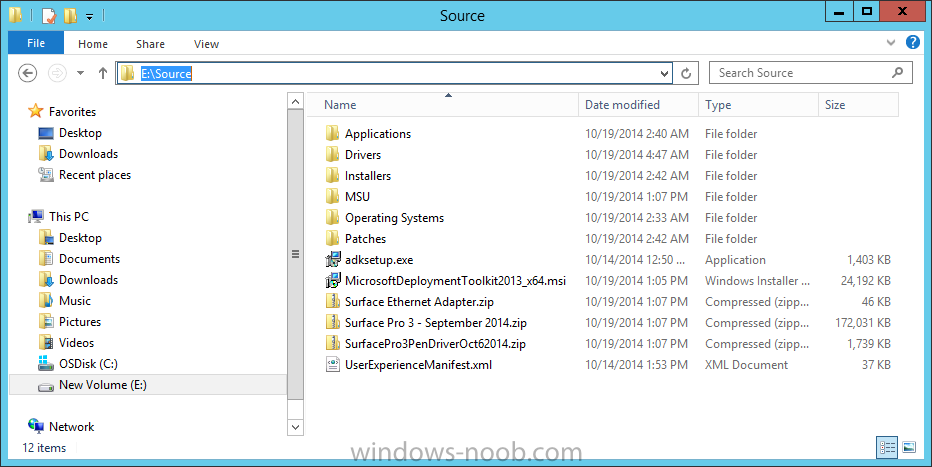Image resolution: width=932 pixels, height=467 pixels.
Task: Select the Patches folder icon
Action: 332,238
